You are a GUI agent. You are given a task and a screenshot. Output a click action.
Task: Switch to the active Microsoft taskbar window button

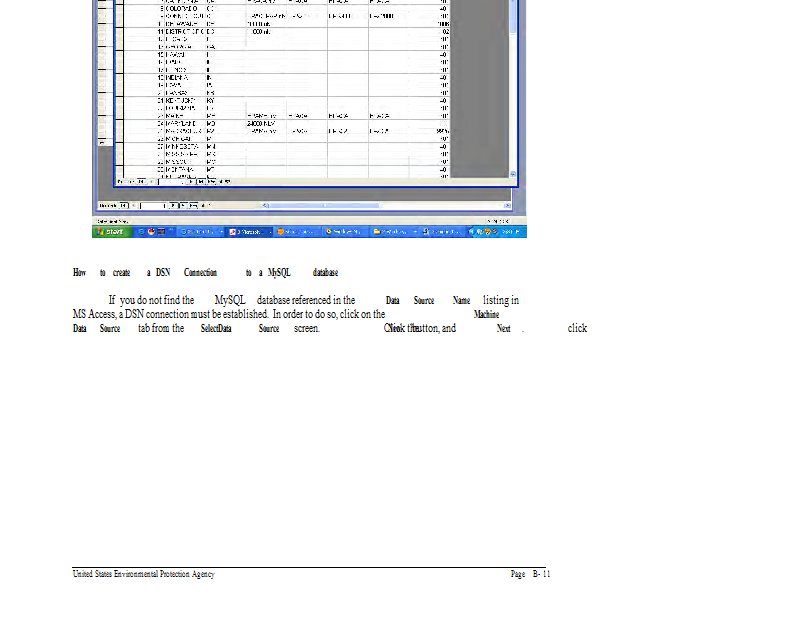tap(249, 231)
